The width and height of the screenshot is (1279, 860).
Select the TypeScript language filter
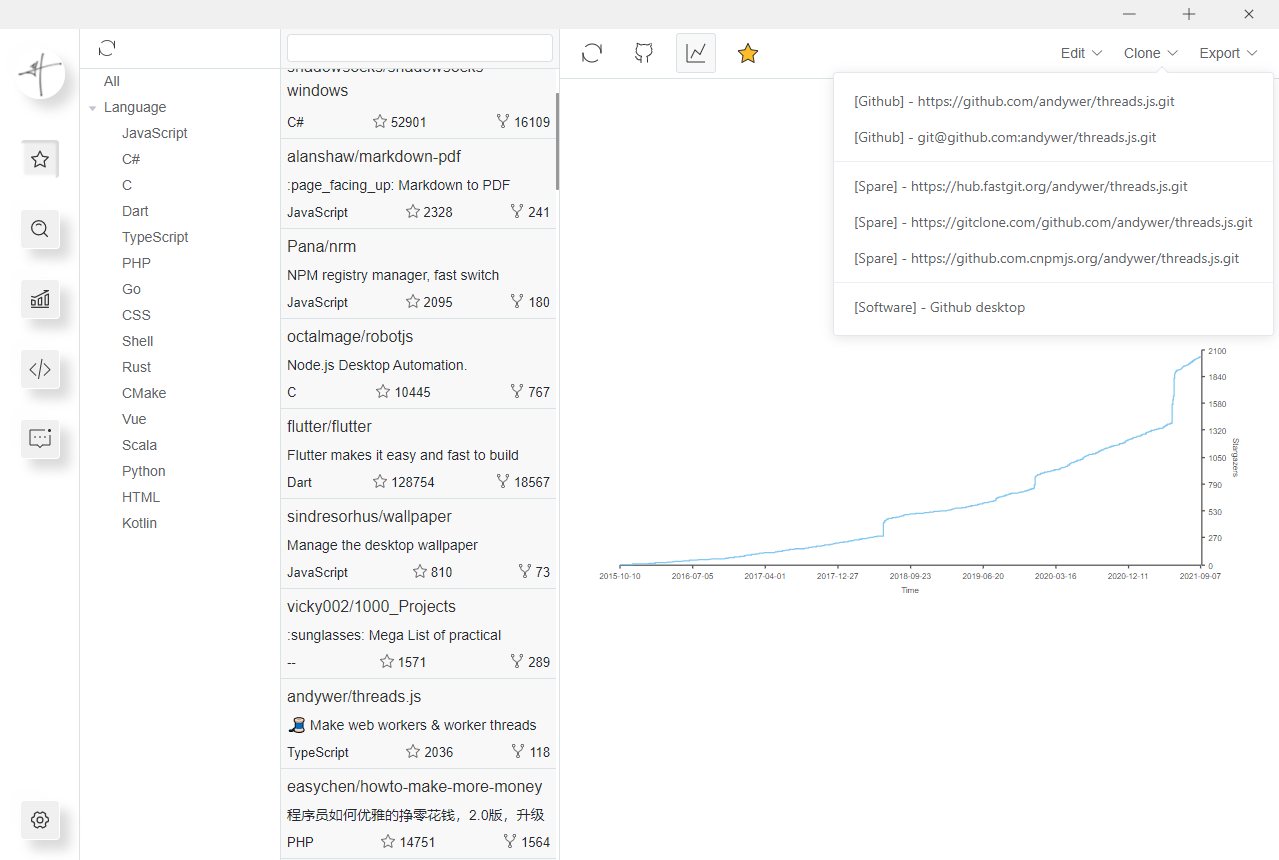[155, 237]
